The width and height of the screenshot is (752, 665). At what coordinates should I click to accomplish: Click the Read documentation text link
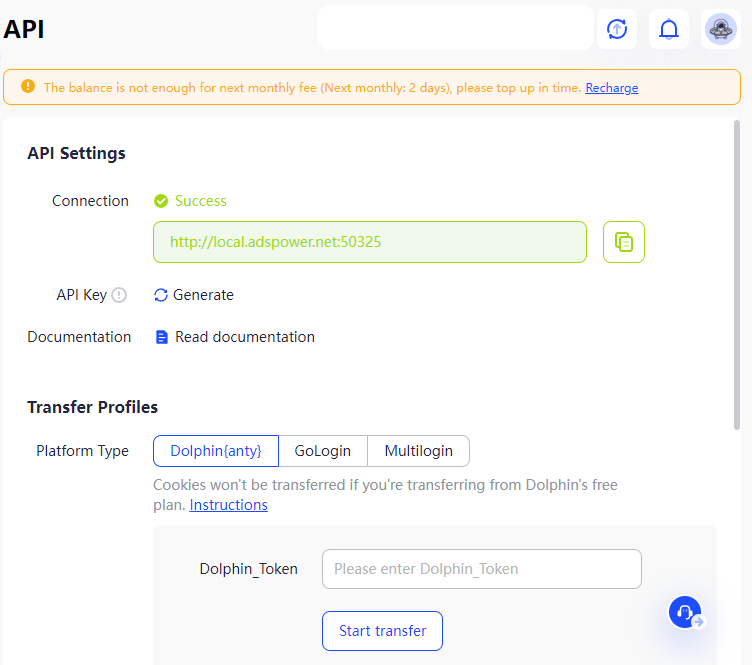[x=245, y=337]
